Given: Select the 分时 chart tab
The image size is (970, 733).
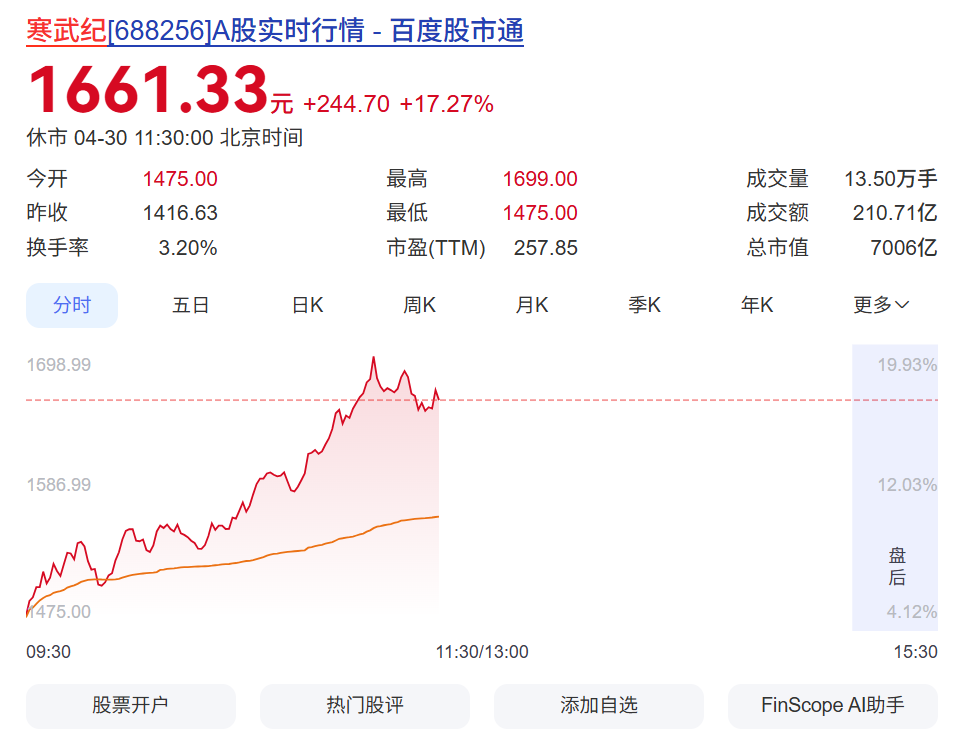Looking at the screenshot, I should pyautogui.click(x=72, y=305).
